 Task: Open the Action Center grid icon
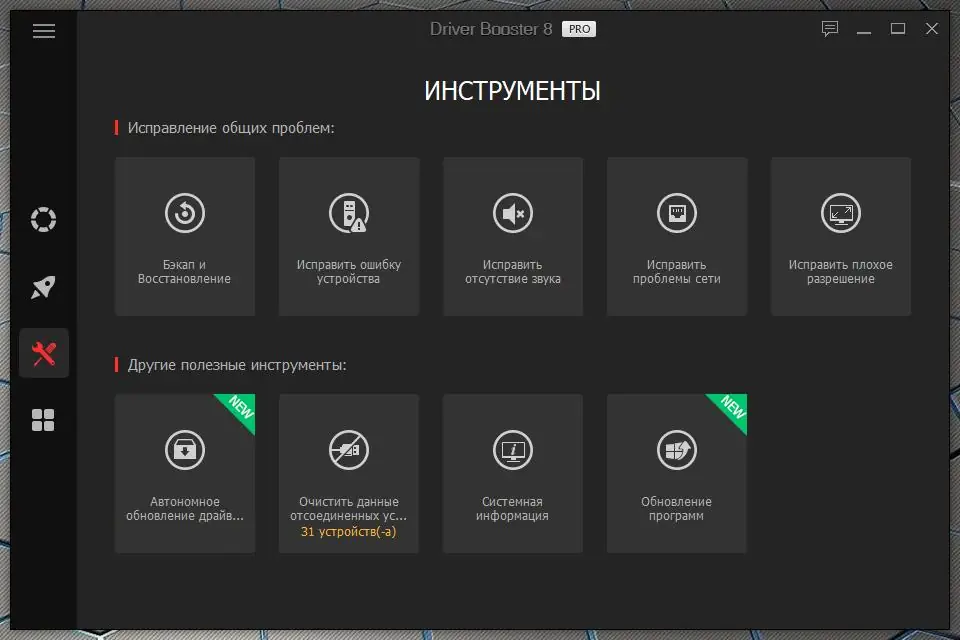pos(43,420)
